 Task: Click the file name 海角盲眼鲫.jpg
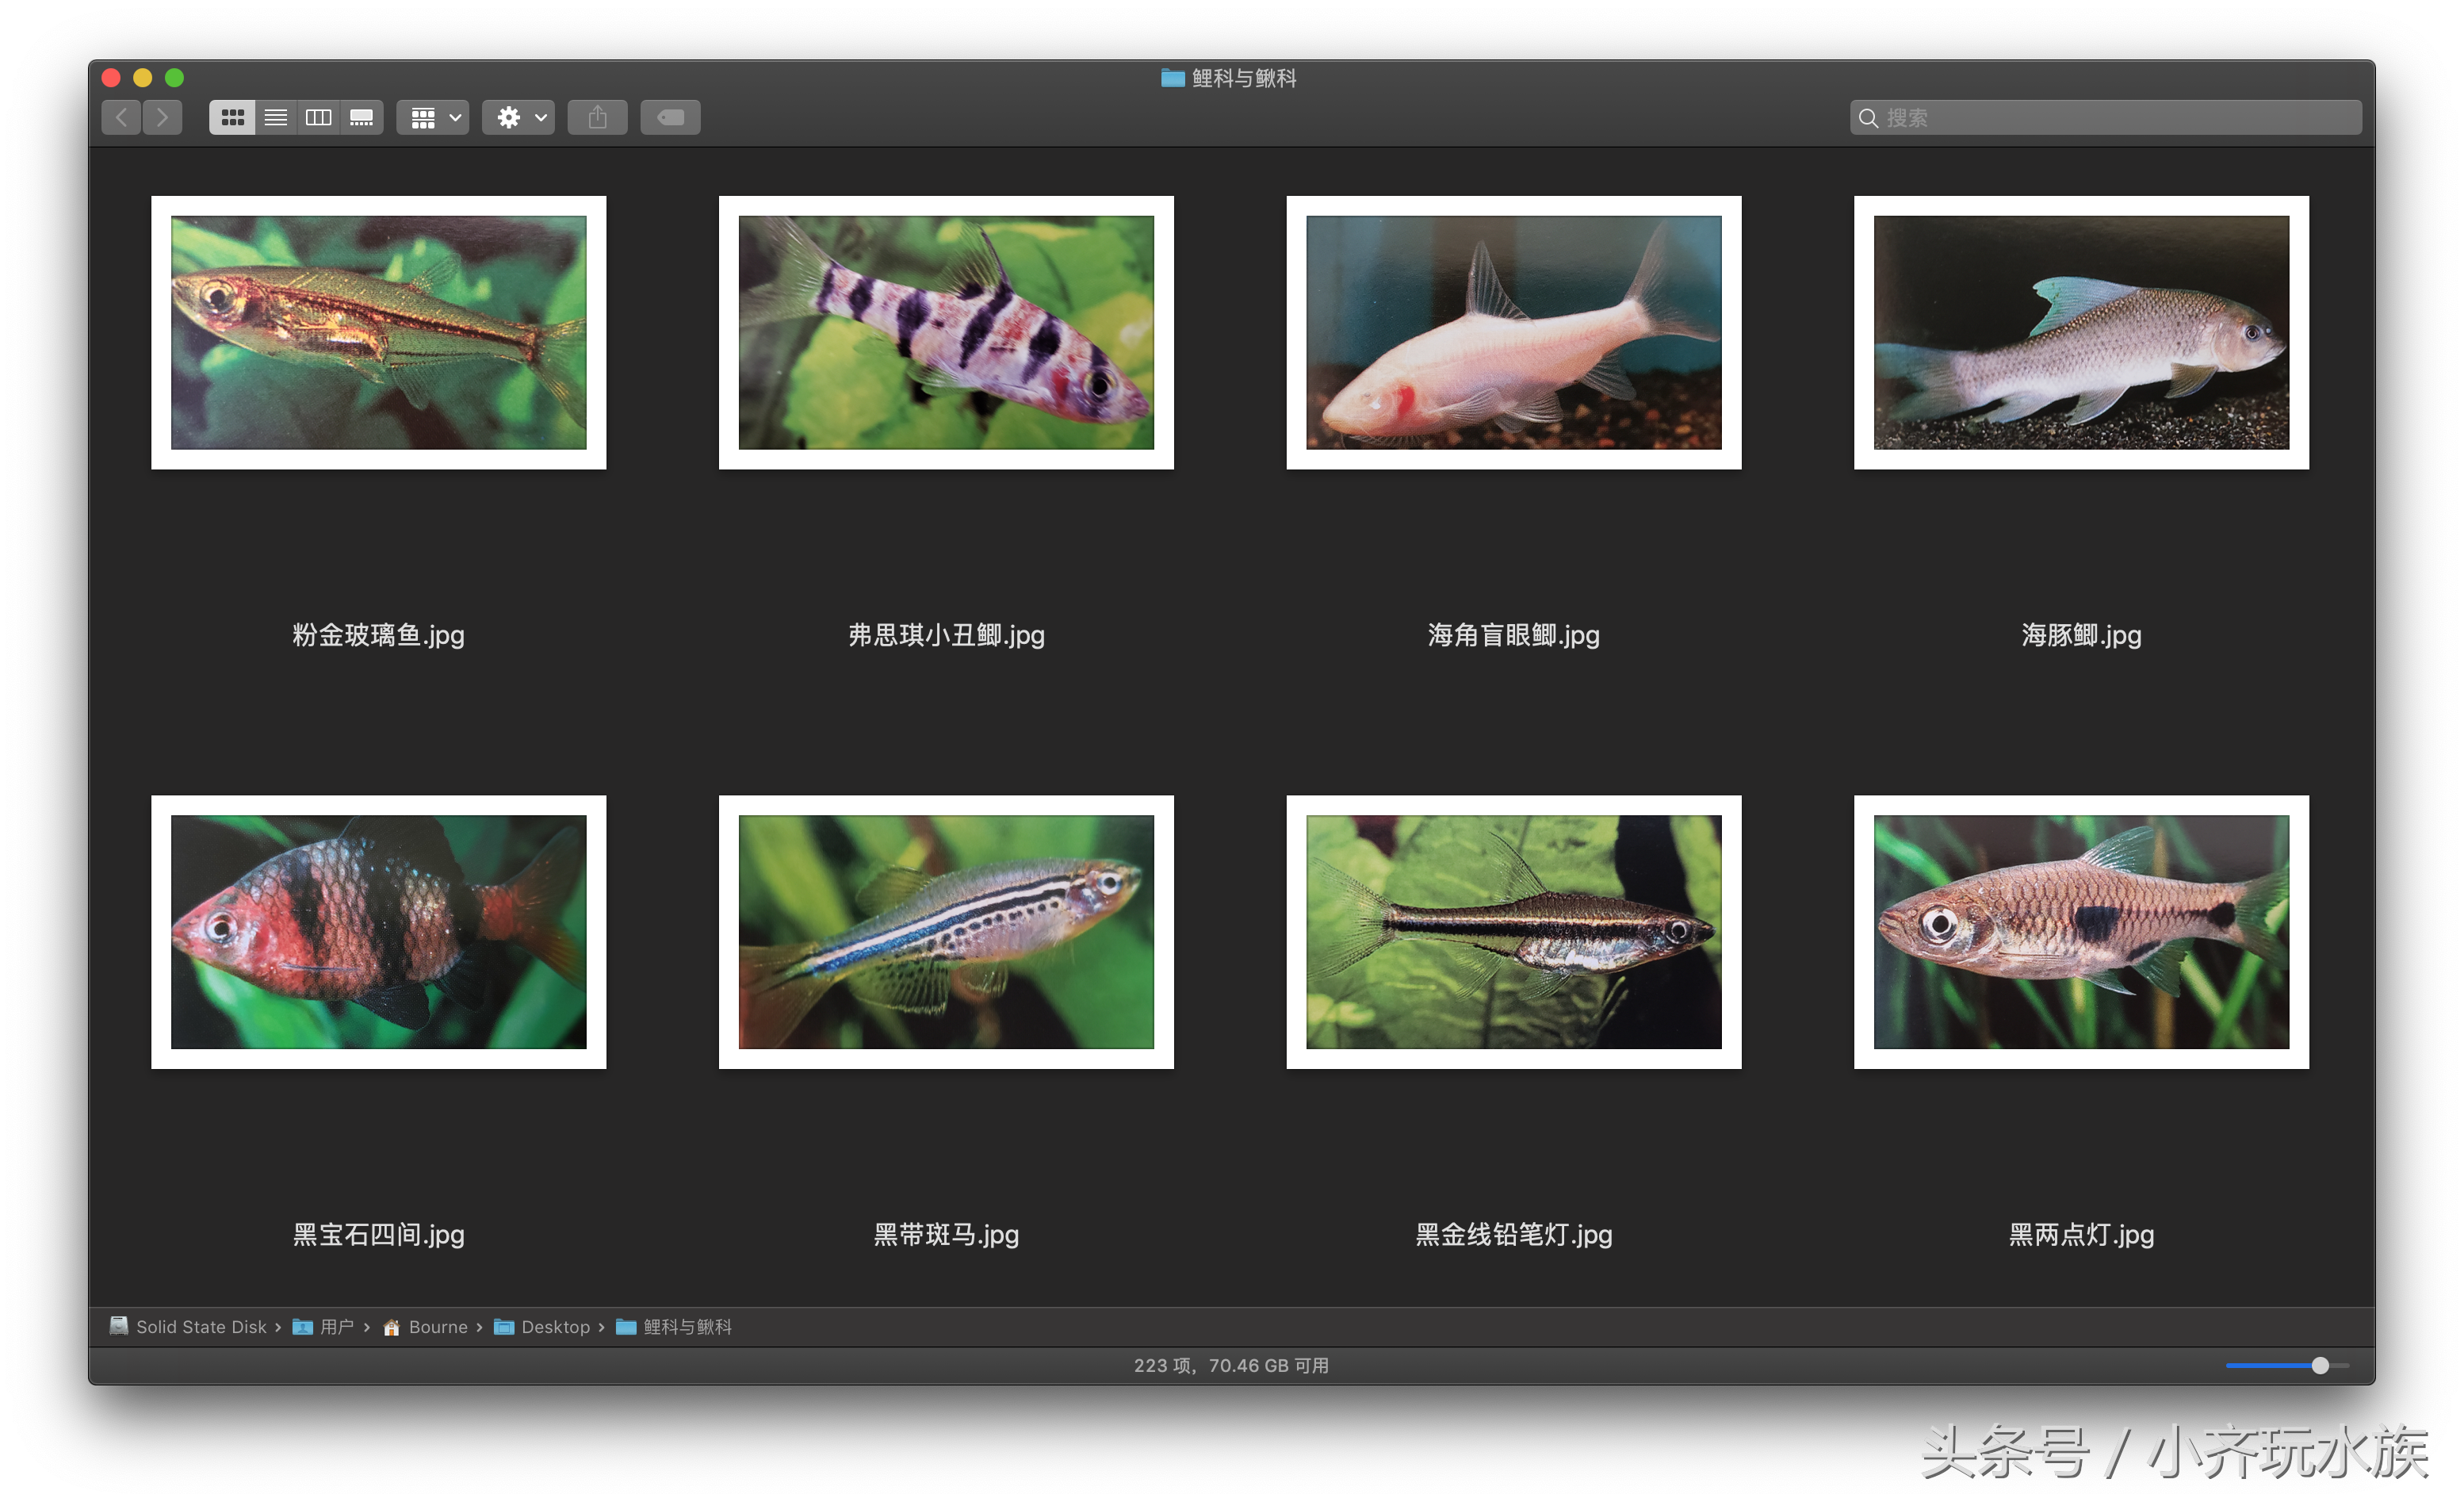coord(1514,636)
